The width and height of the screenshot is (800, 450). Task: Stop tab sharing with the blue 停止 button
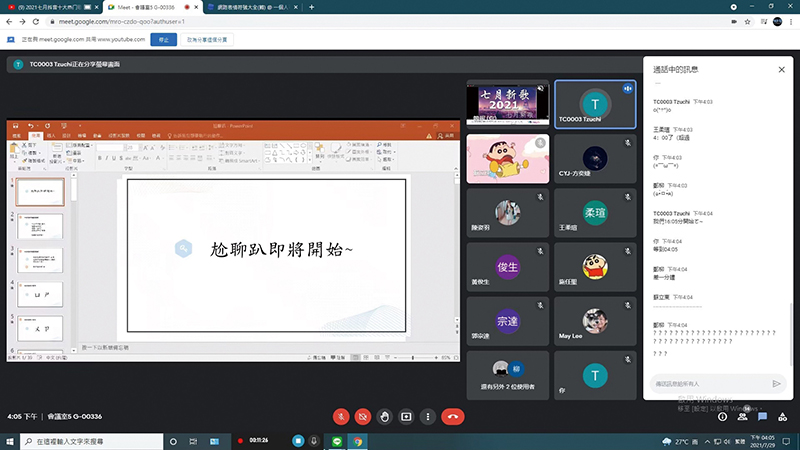pos(164,40)
